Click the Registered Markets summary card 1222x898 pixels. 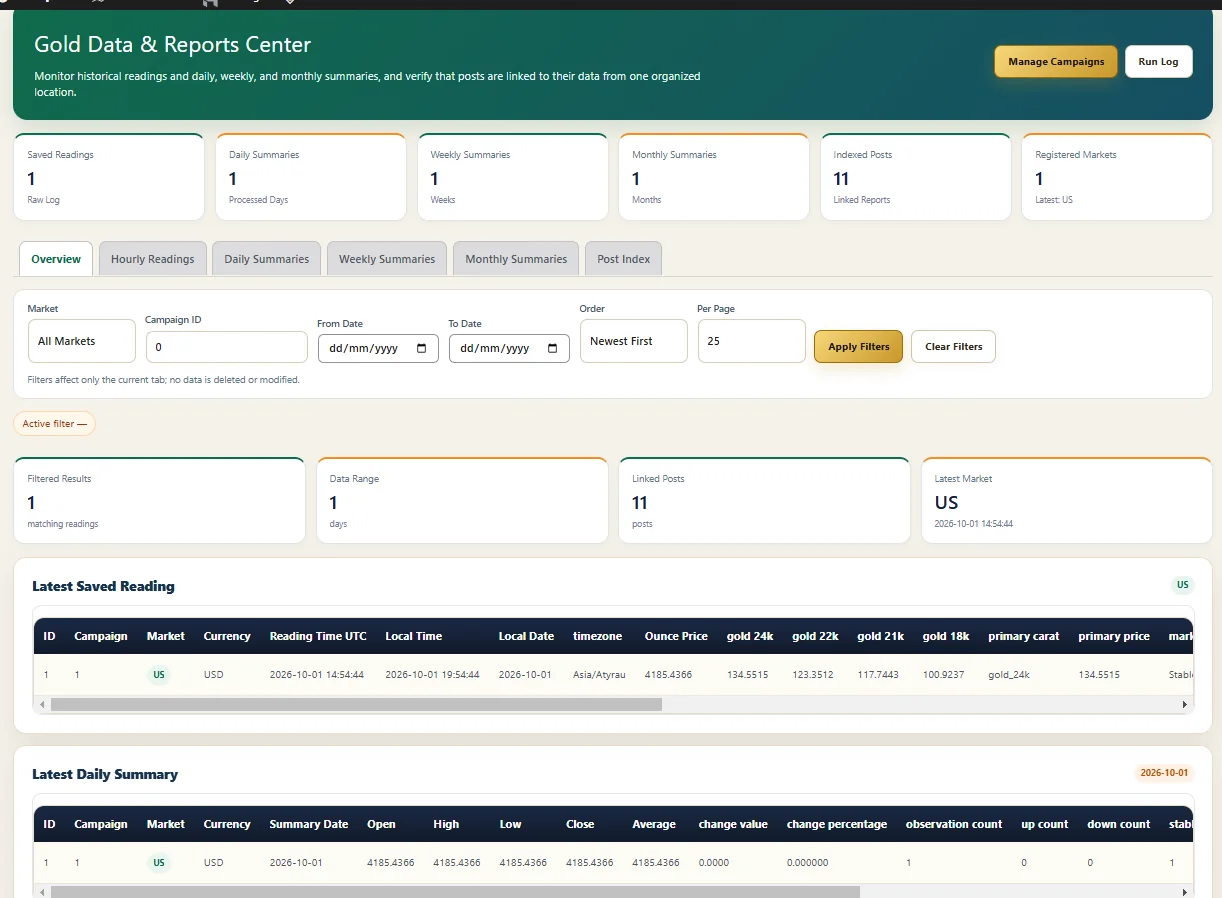[1117, 177]
